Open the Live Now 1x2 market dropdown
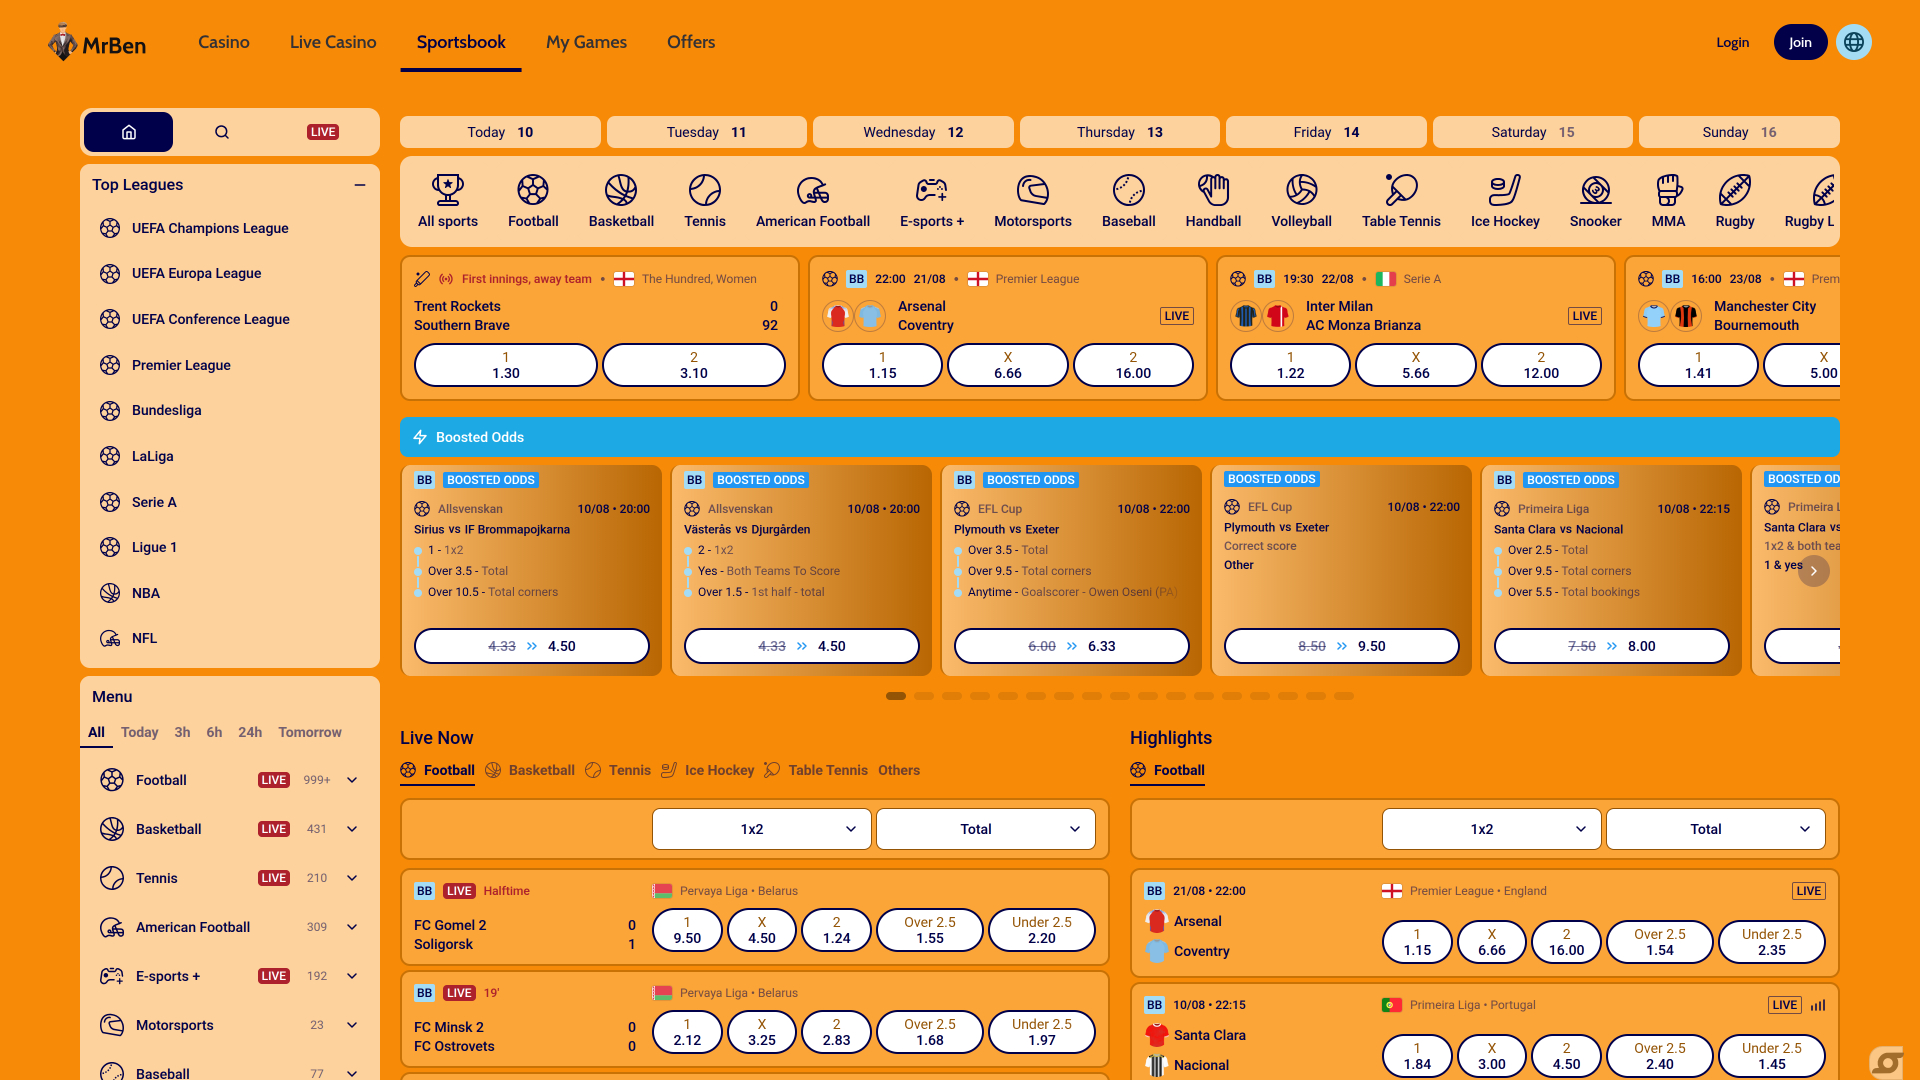The width and height of the screenshot is (1920, 1080). (762, 829)
